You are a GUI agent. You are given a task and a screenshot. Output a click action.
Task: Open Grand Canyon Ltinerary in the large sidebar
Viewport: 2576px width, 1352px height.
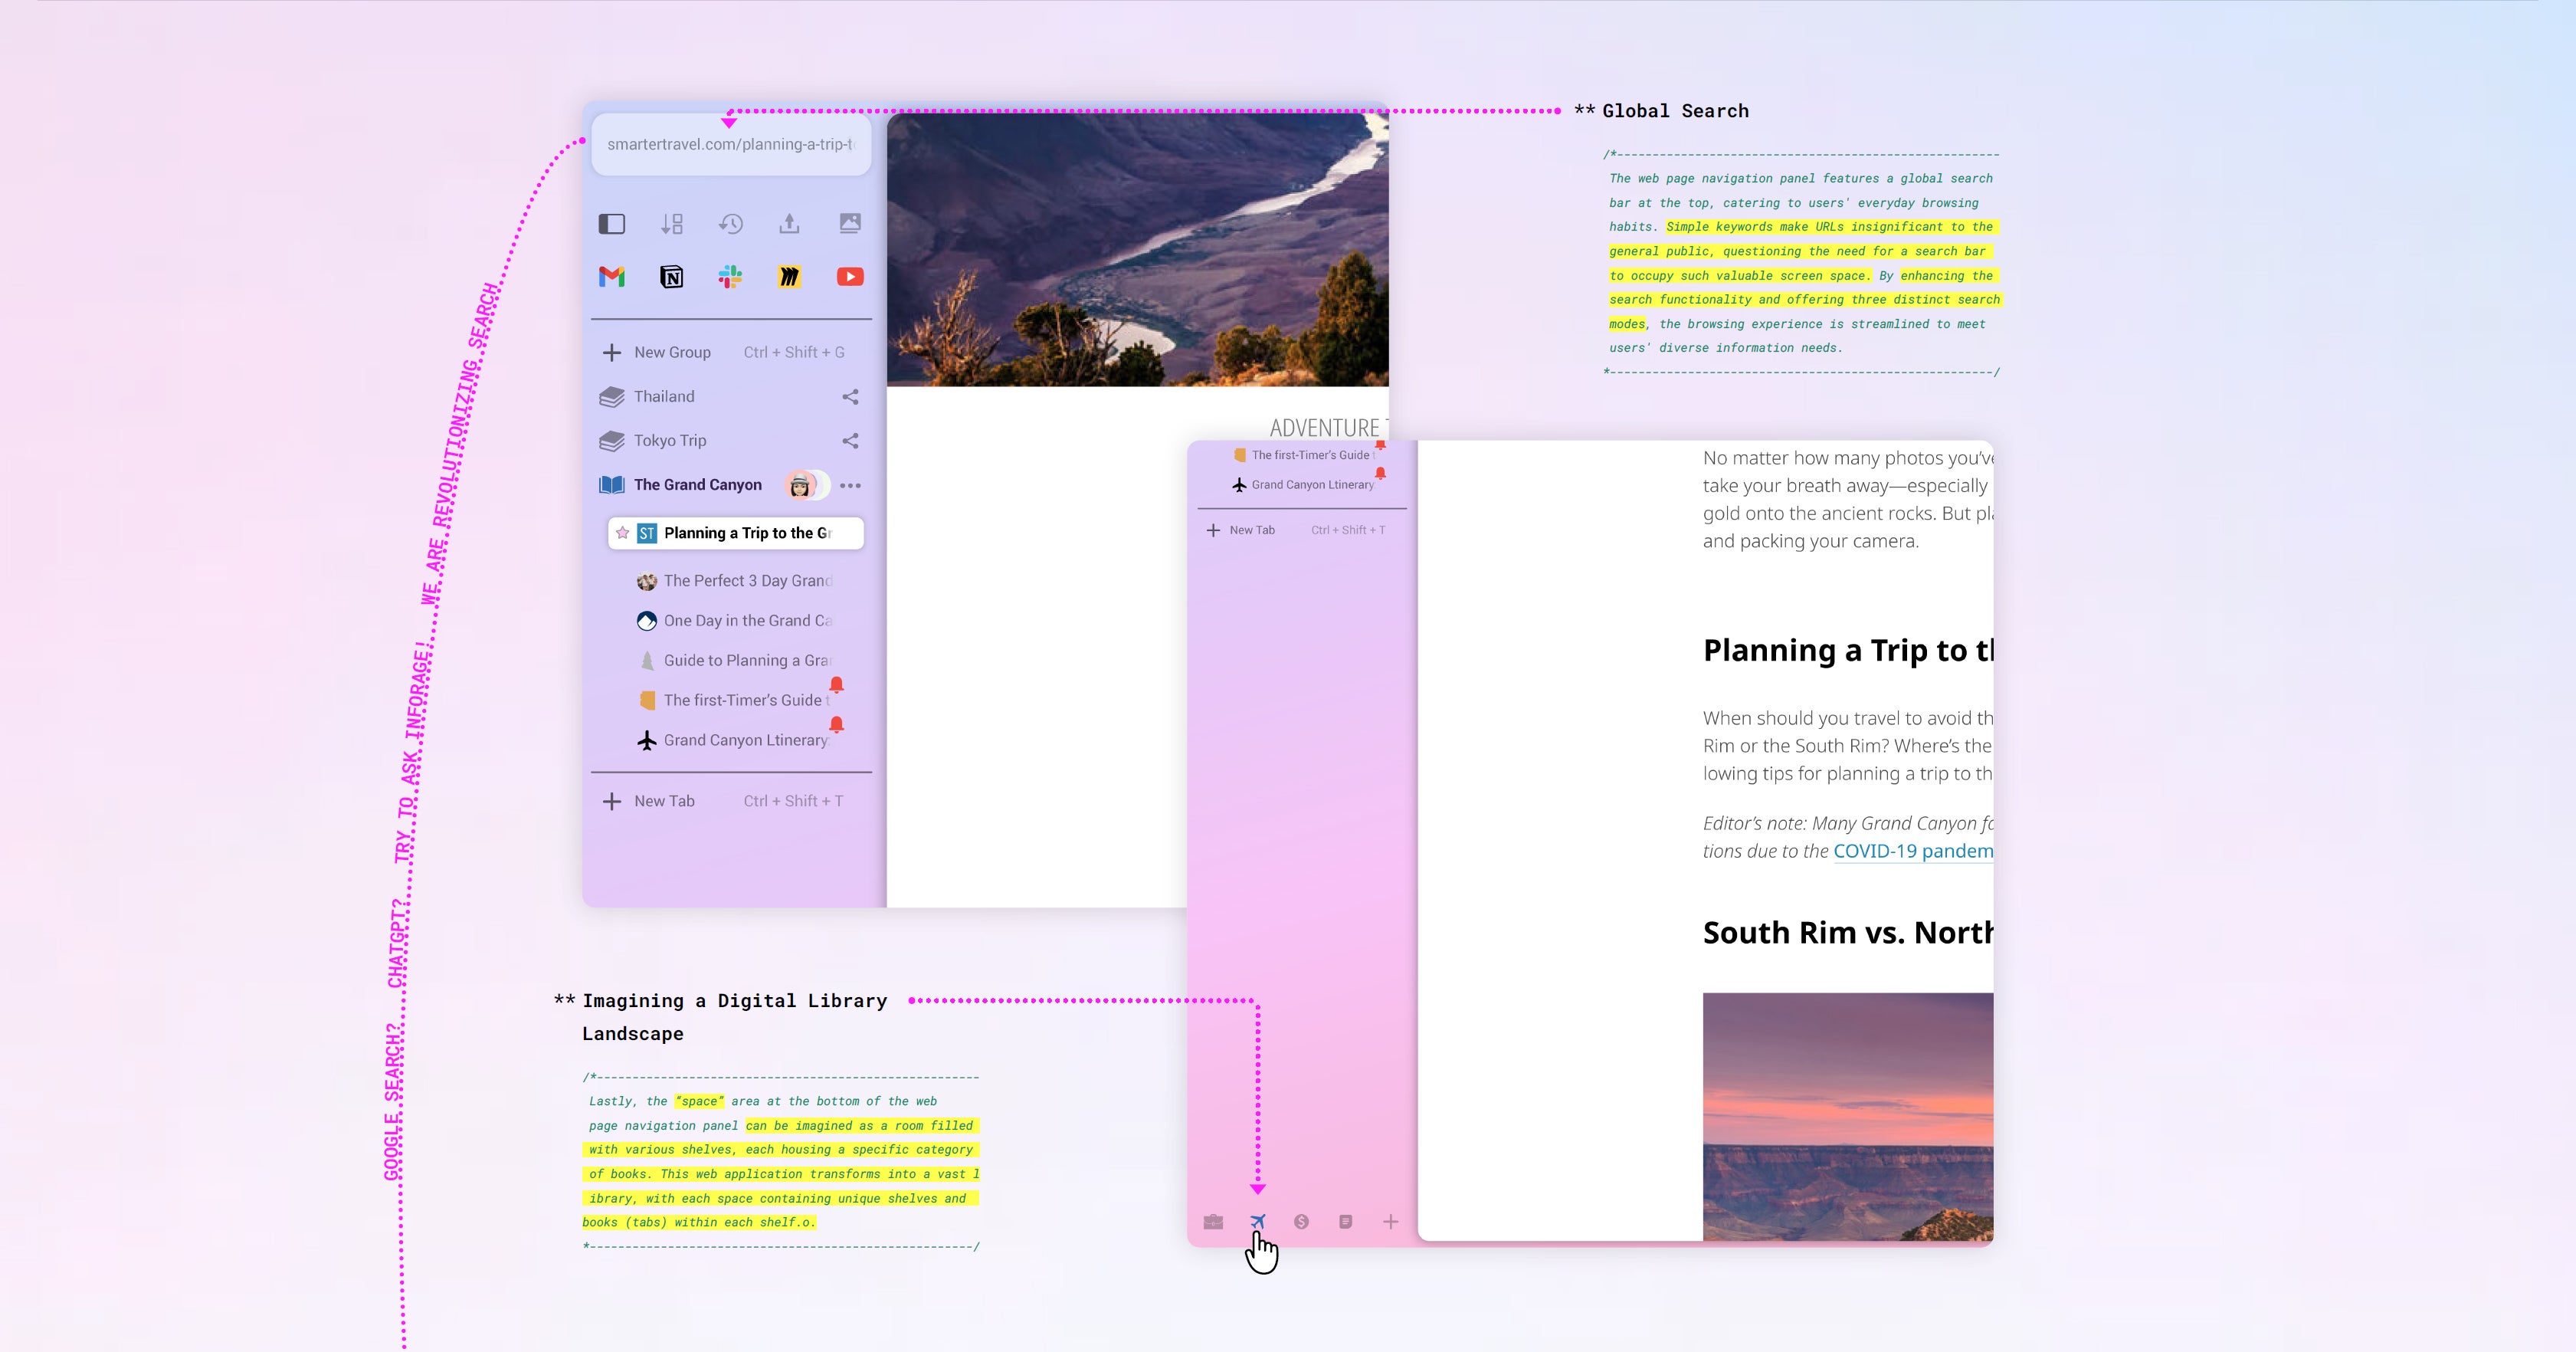coord(736,741)
